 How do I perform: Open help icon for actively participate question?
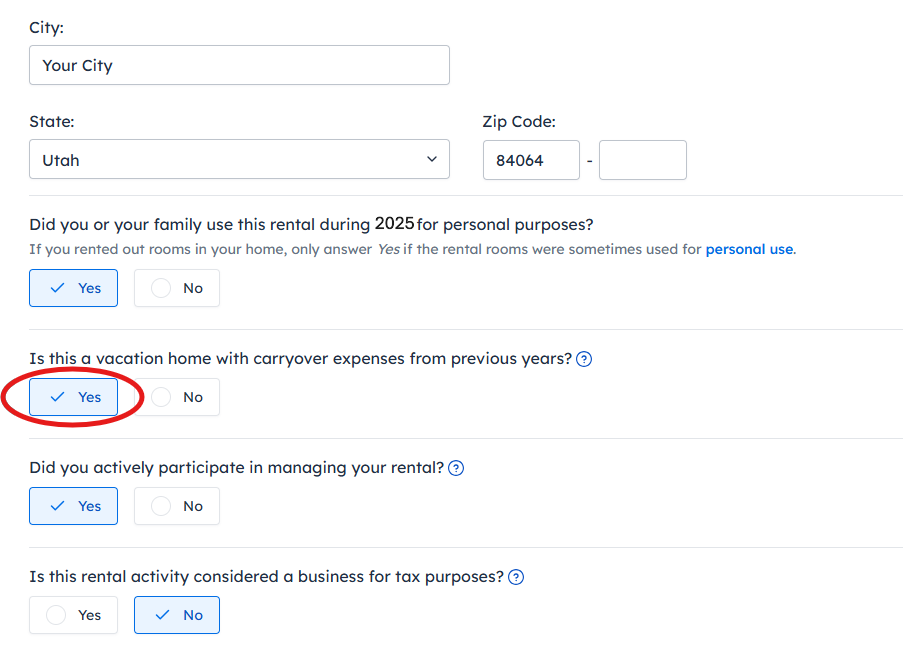click(x=456, y=468)
